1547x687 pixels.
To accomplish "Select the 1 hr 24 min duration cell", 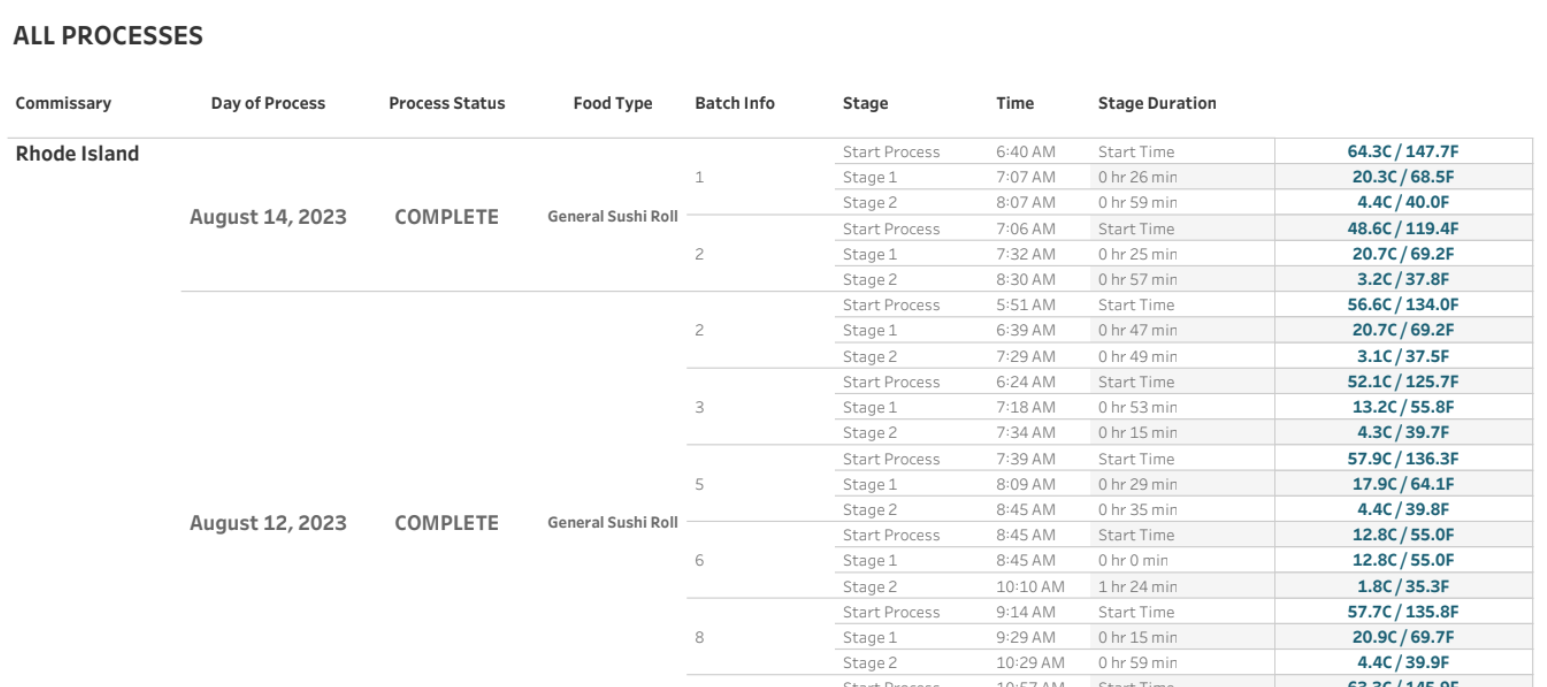I will tap(1137, 587).
